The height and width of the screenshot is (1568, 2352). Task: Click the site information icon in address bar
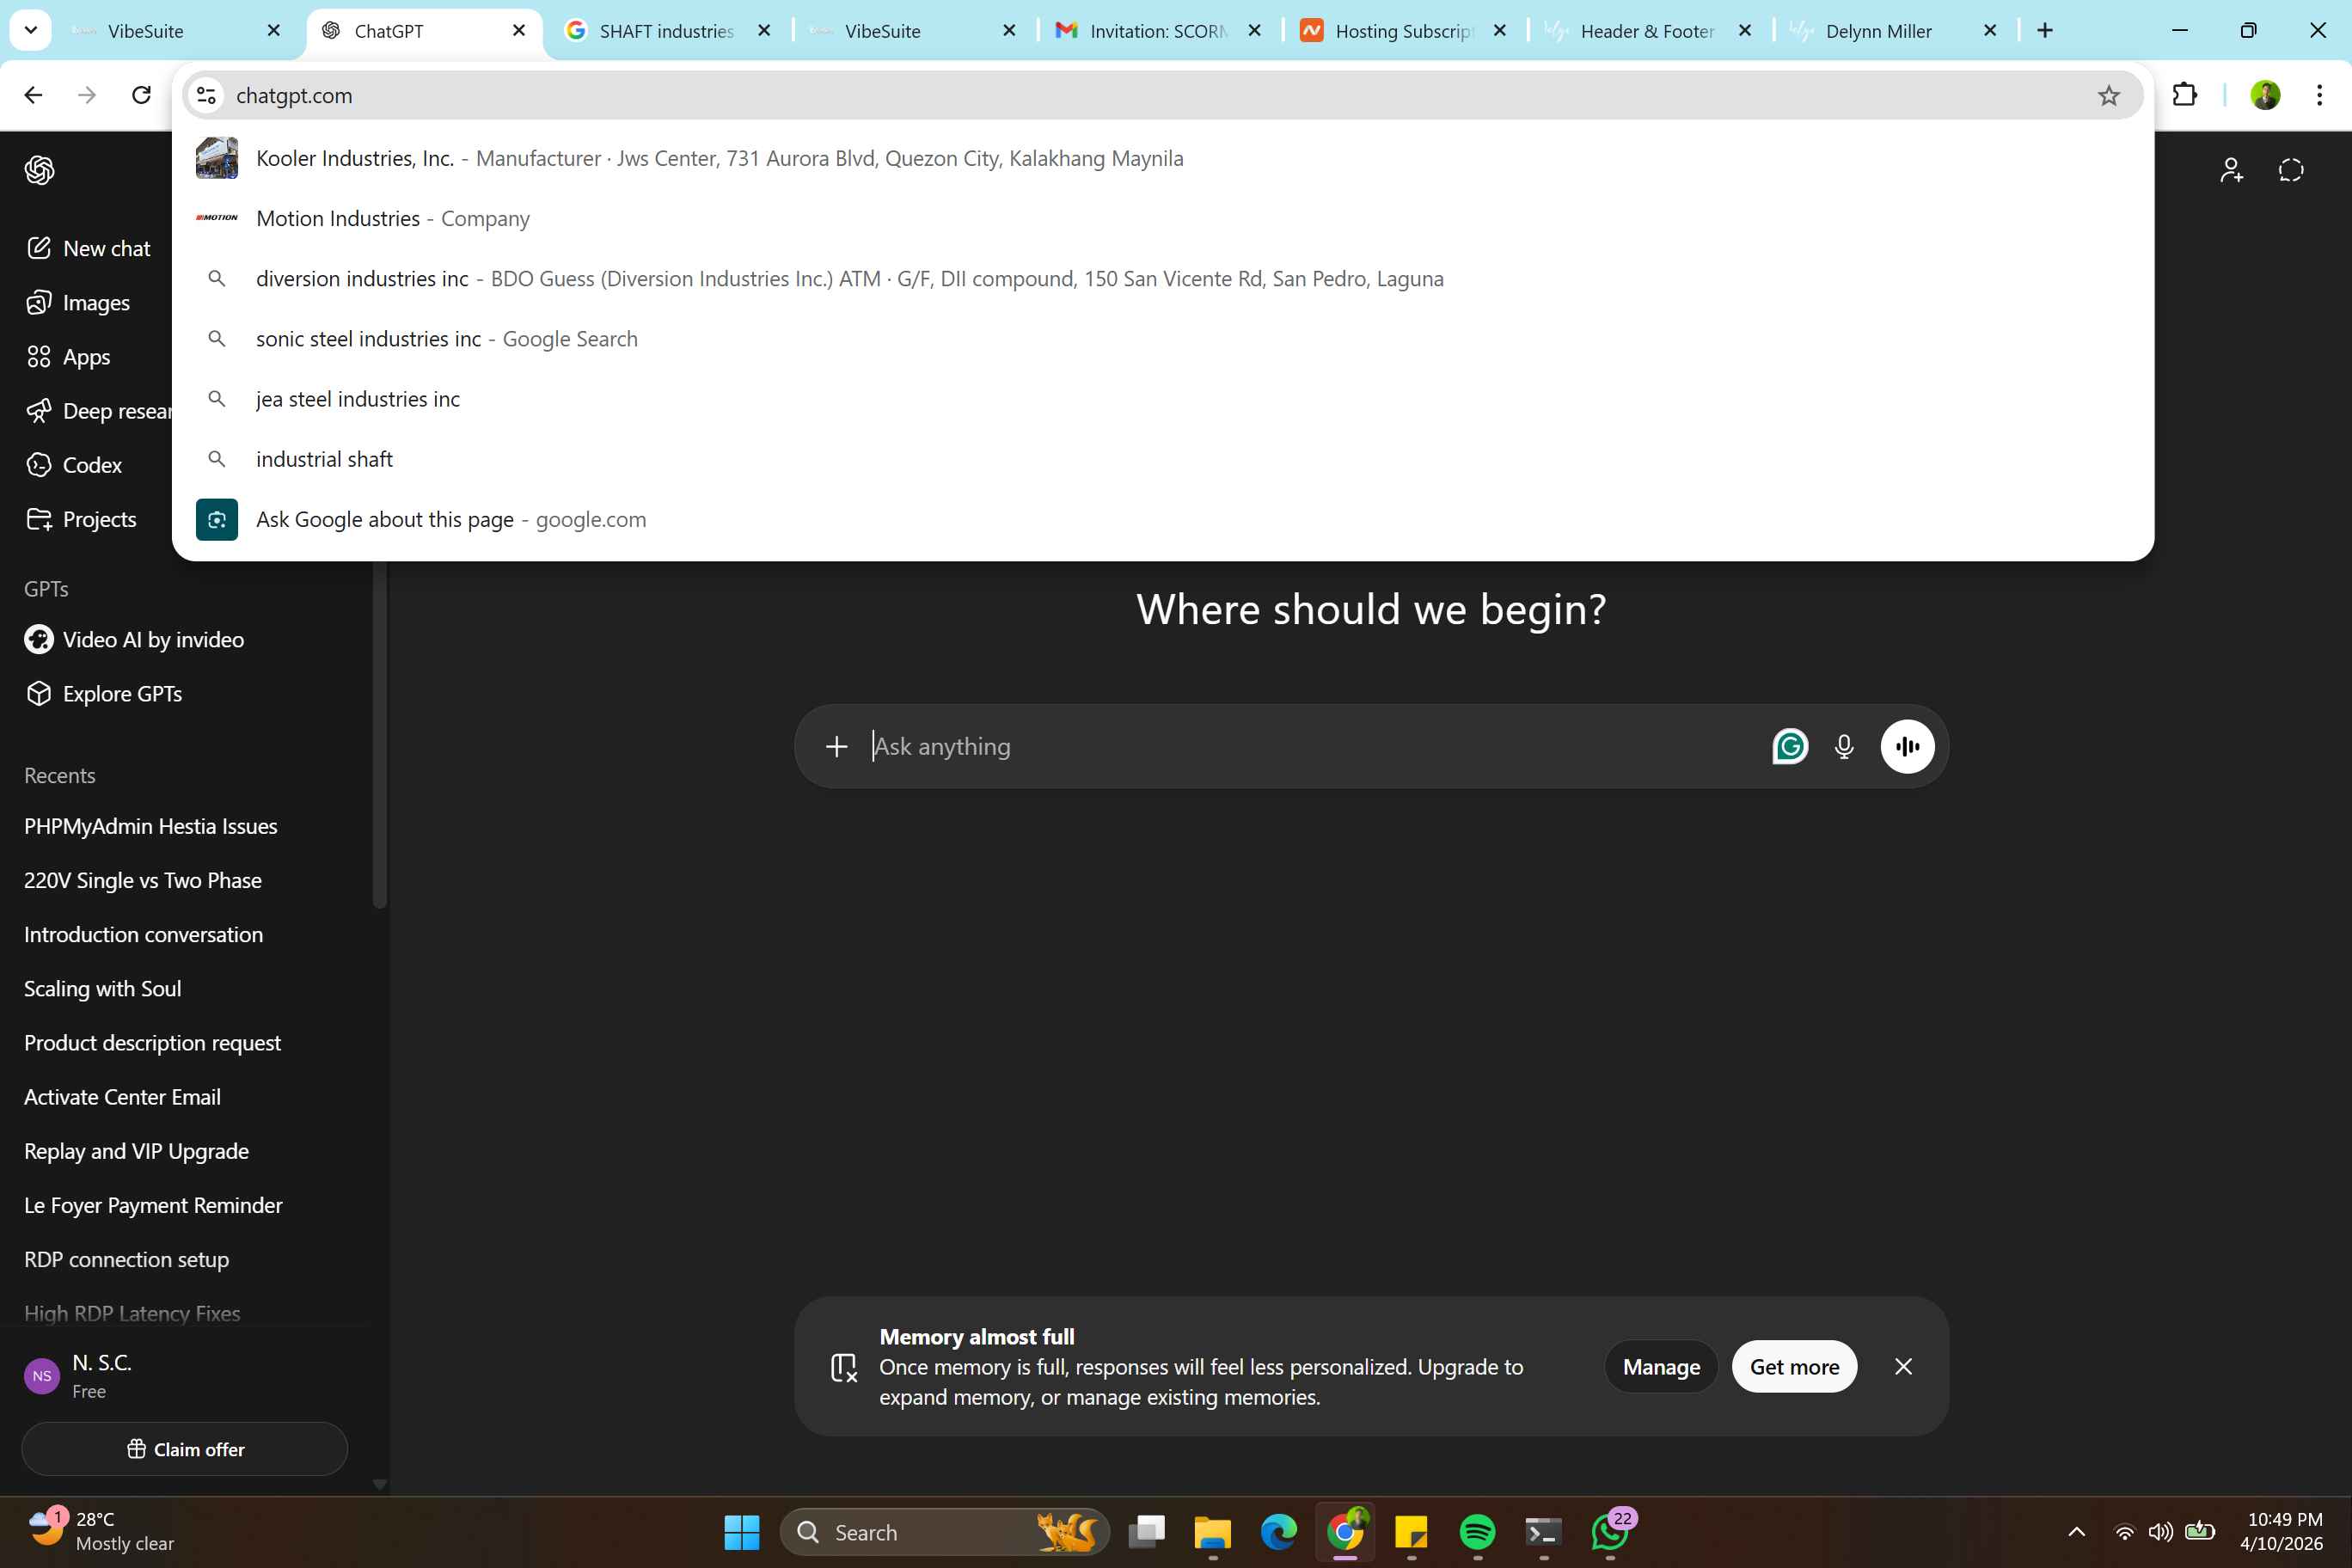(x=206, y=95)
